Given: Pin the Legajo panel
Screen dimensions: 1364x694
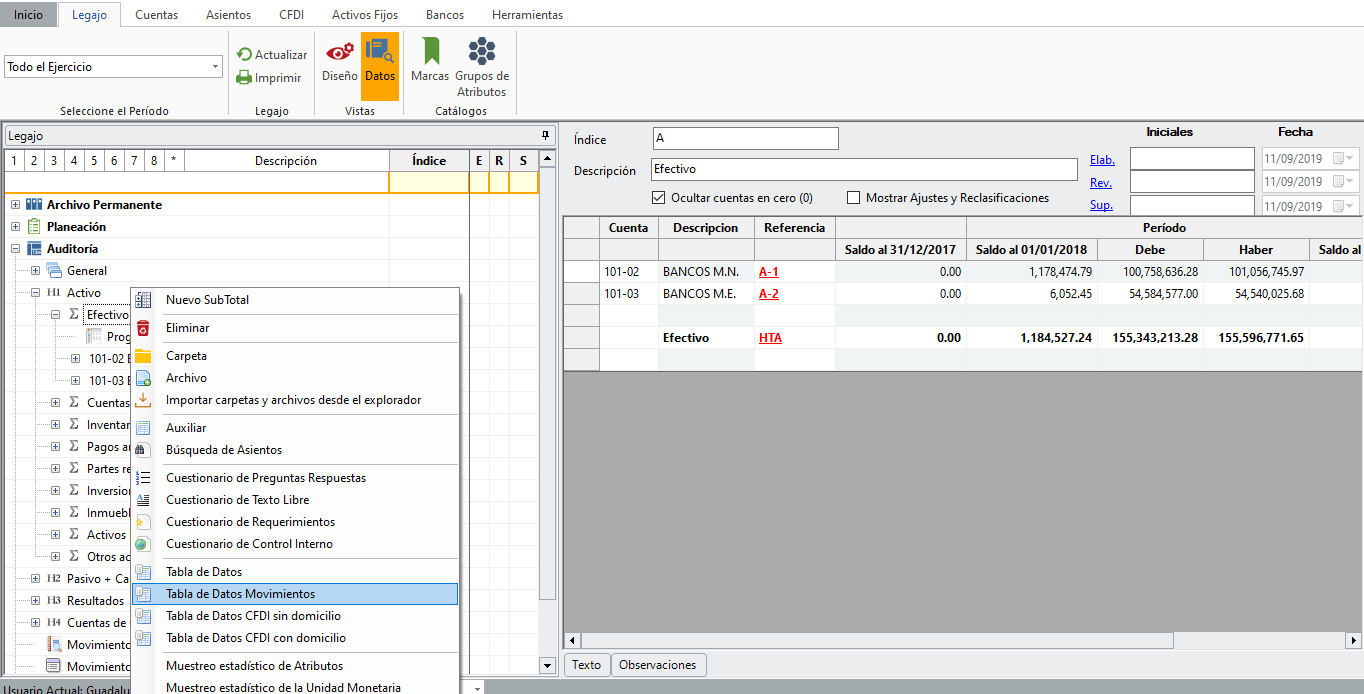Looking at the screenshot, I should click(x=545, y=135).
